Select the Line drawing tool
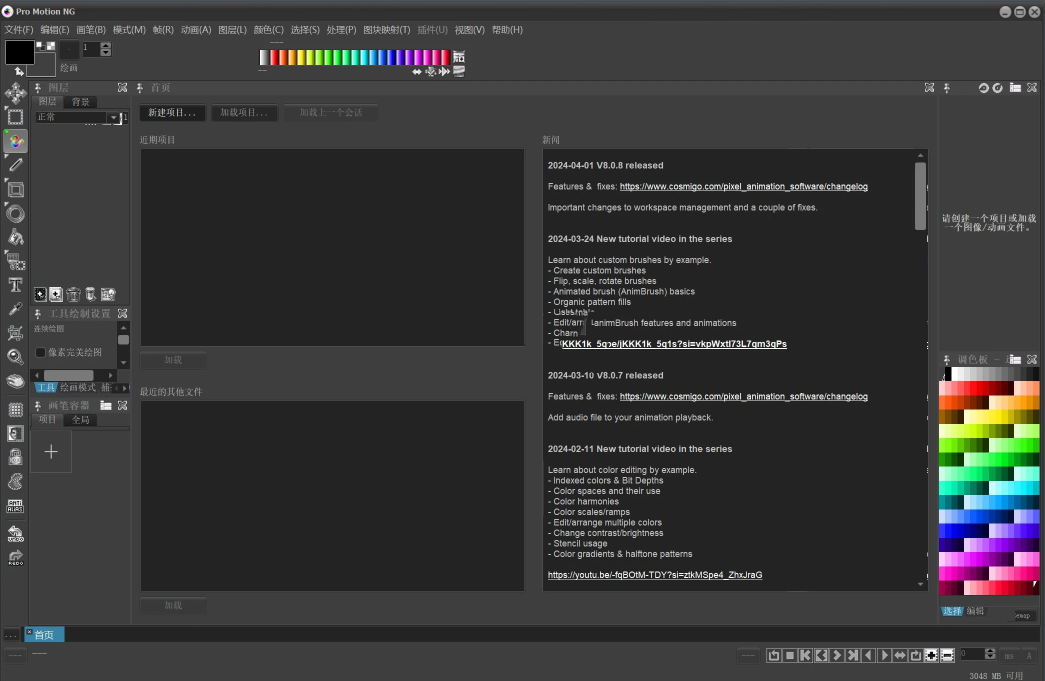Viewport: 1045px width, 681px height. 15,165
